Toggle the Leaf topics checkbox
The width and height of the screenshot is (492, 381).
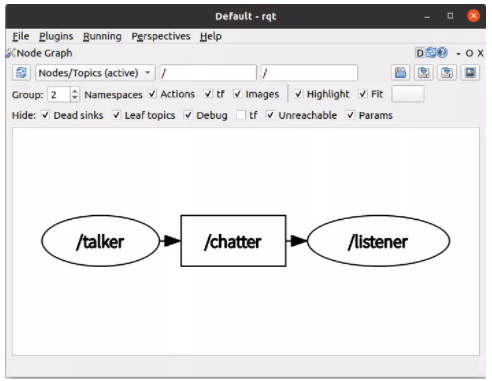(x=116, y=115)
